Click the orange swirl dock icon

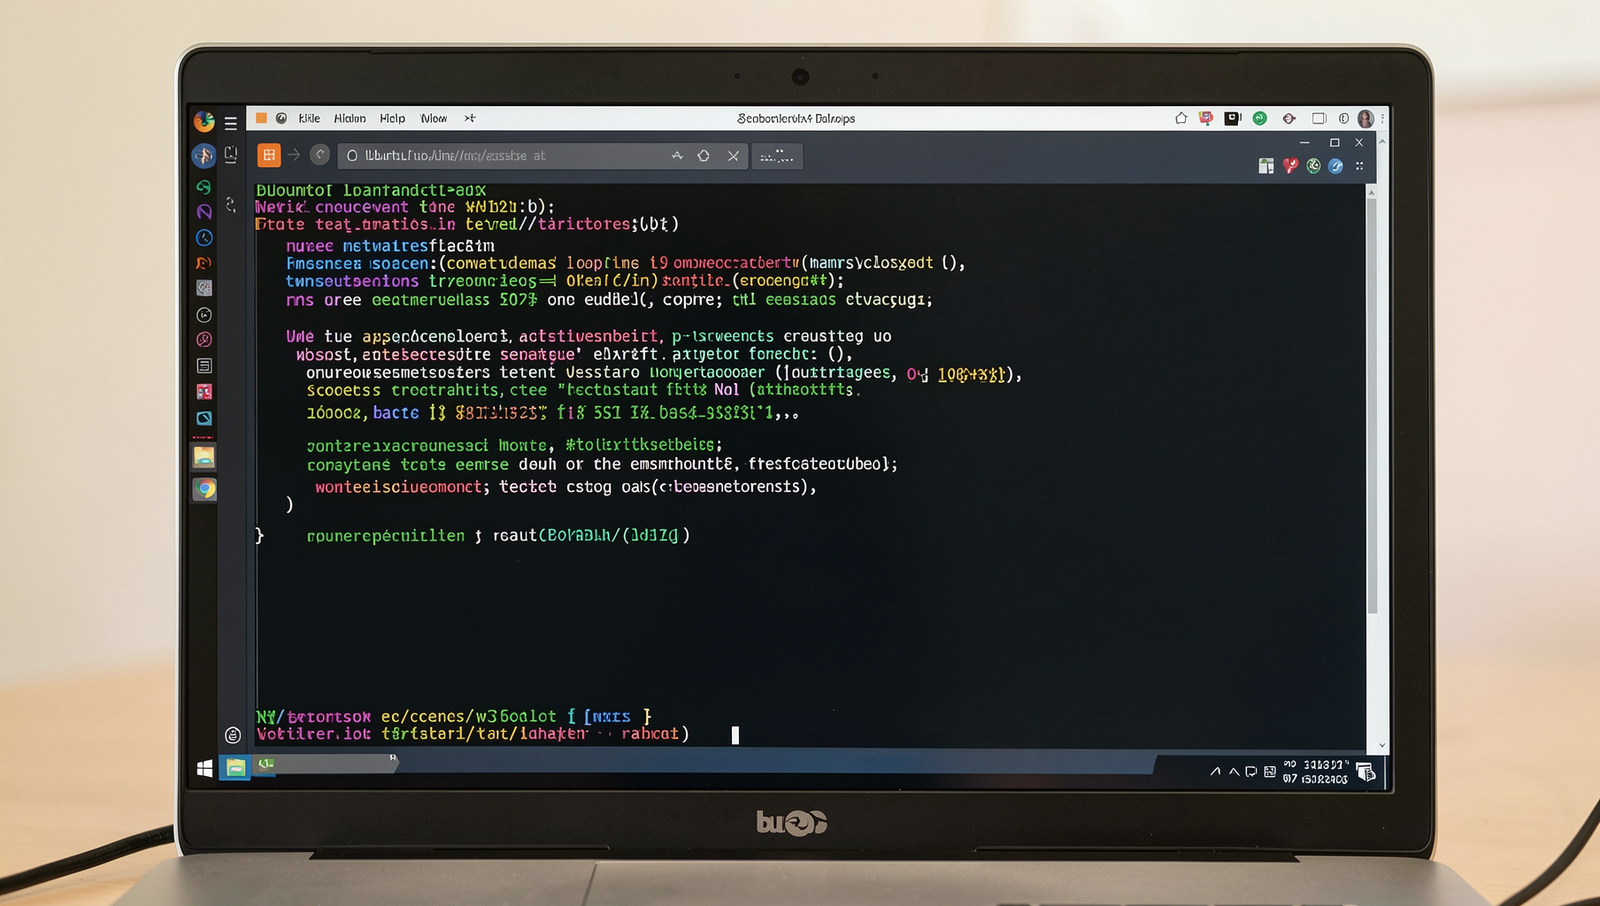[x=204, y=263]
